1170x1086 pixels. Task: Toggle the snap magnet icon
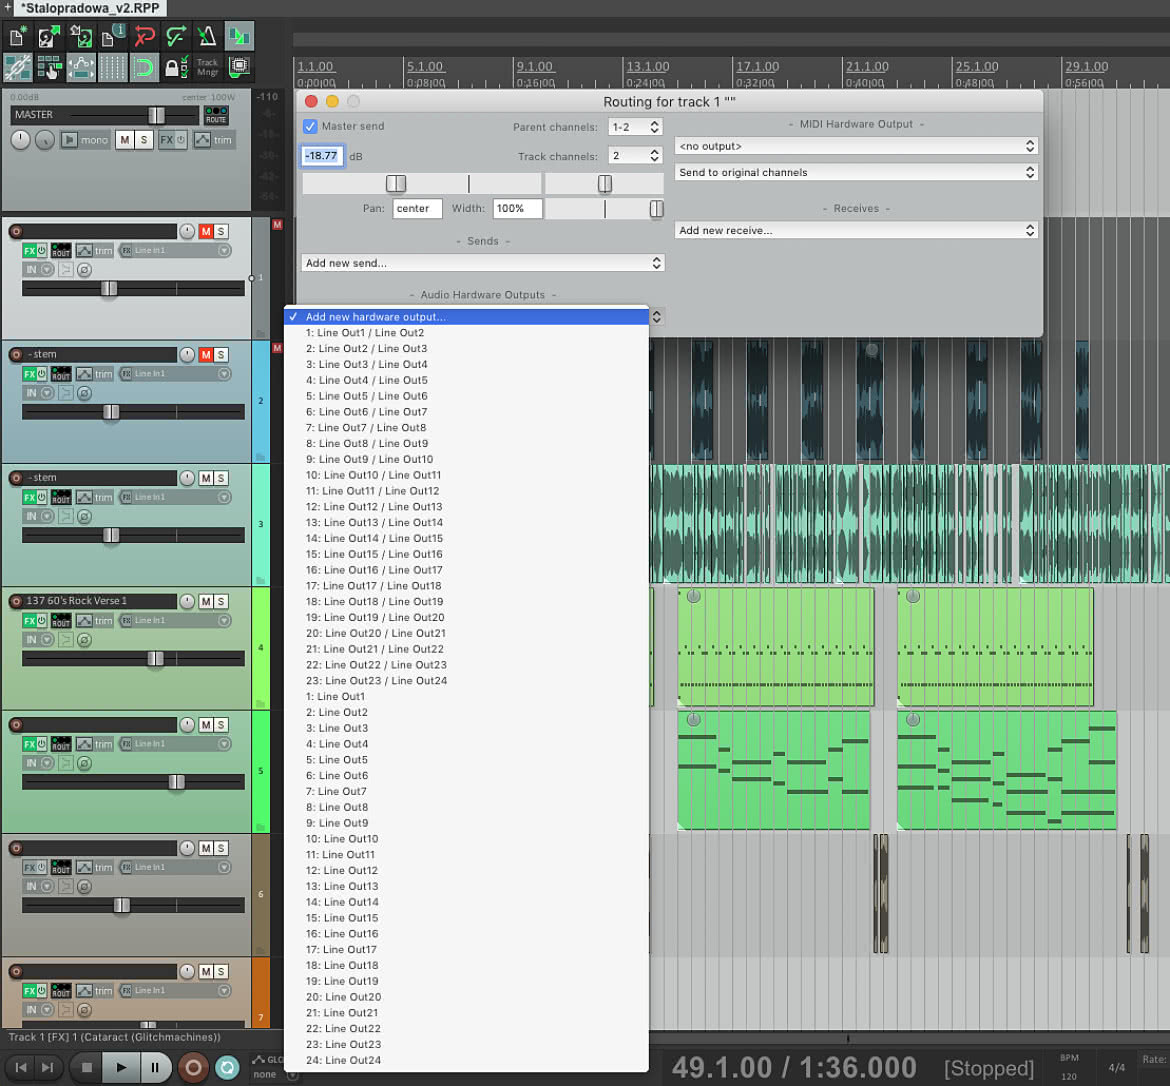coord(144,68)
